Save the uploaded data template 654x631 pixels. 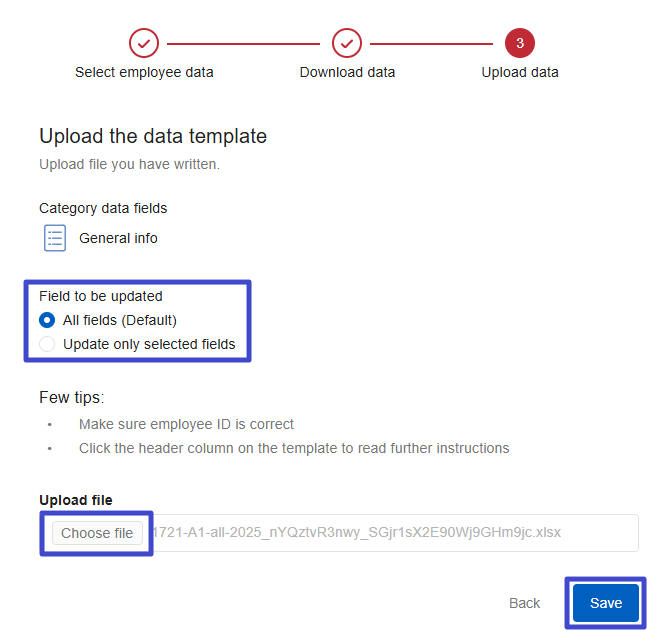pos(606,603)
